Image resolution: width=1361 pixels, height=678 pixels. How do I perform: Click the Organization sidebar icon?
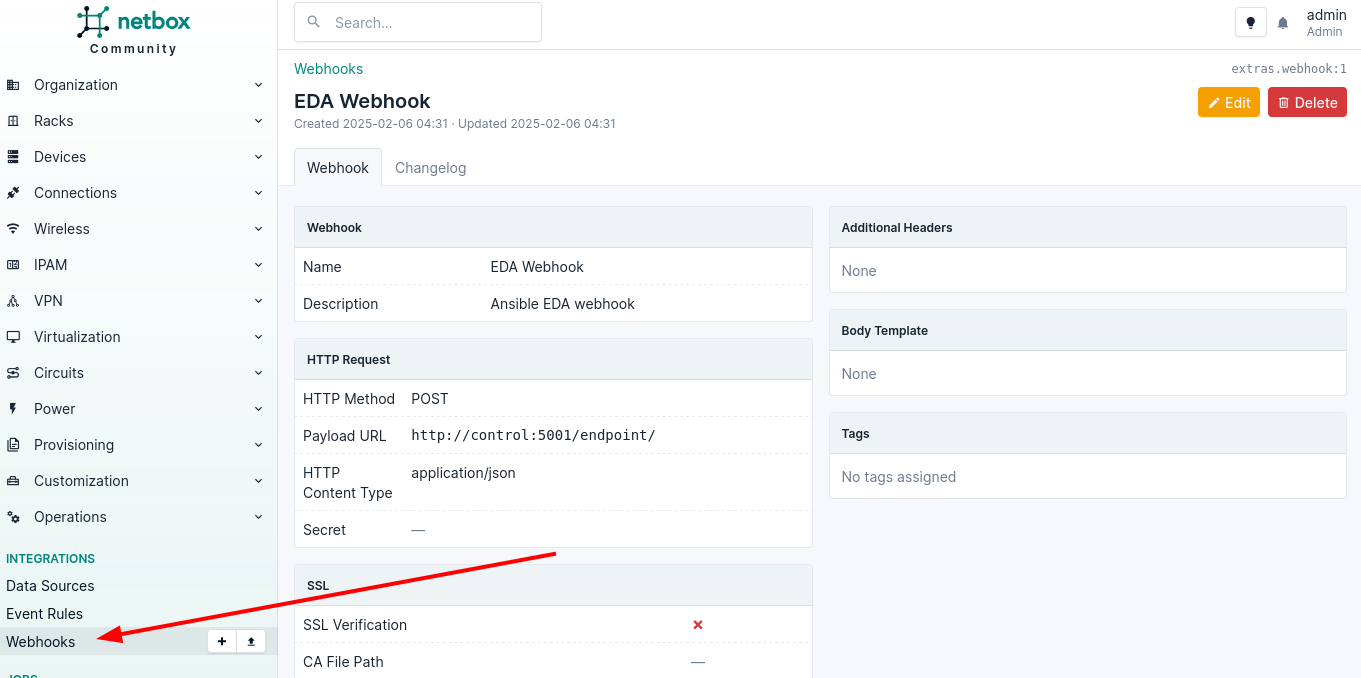coord(13,85)
